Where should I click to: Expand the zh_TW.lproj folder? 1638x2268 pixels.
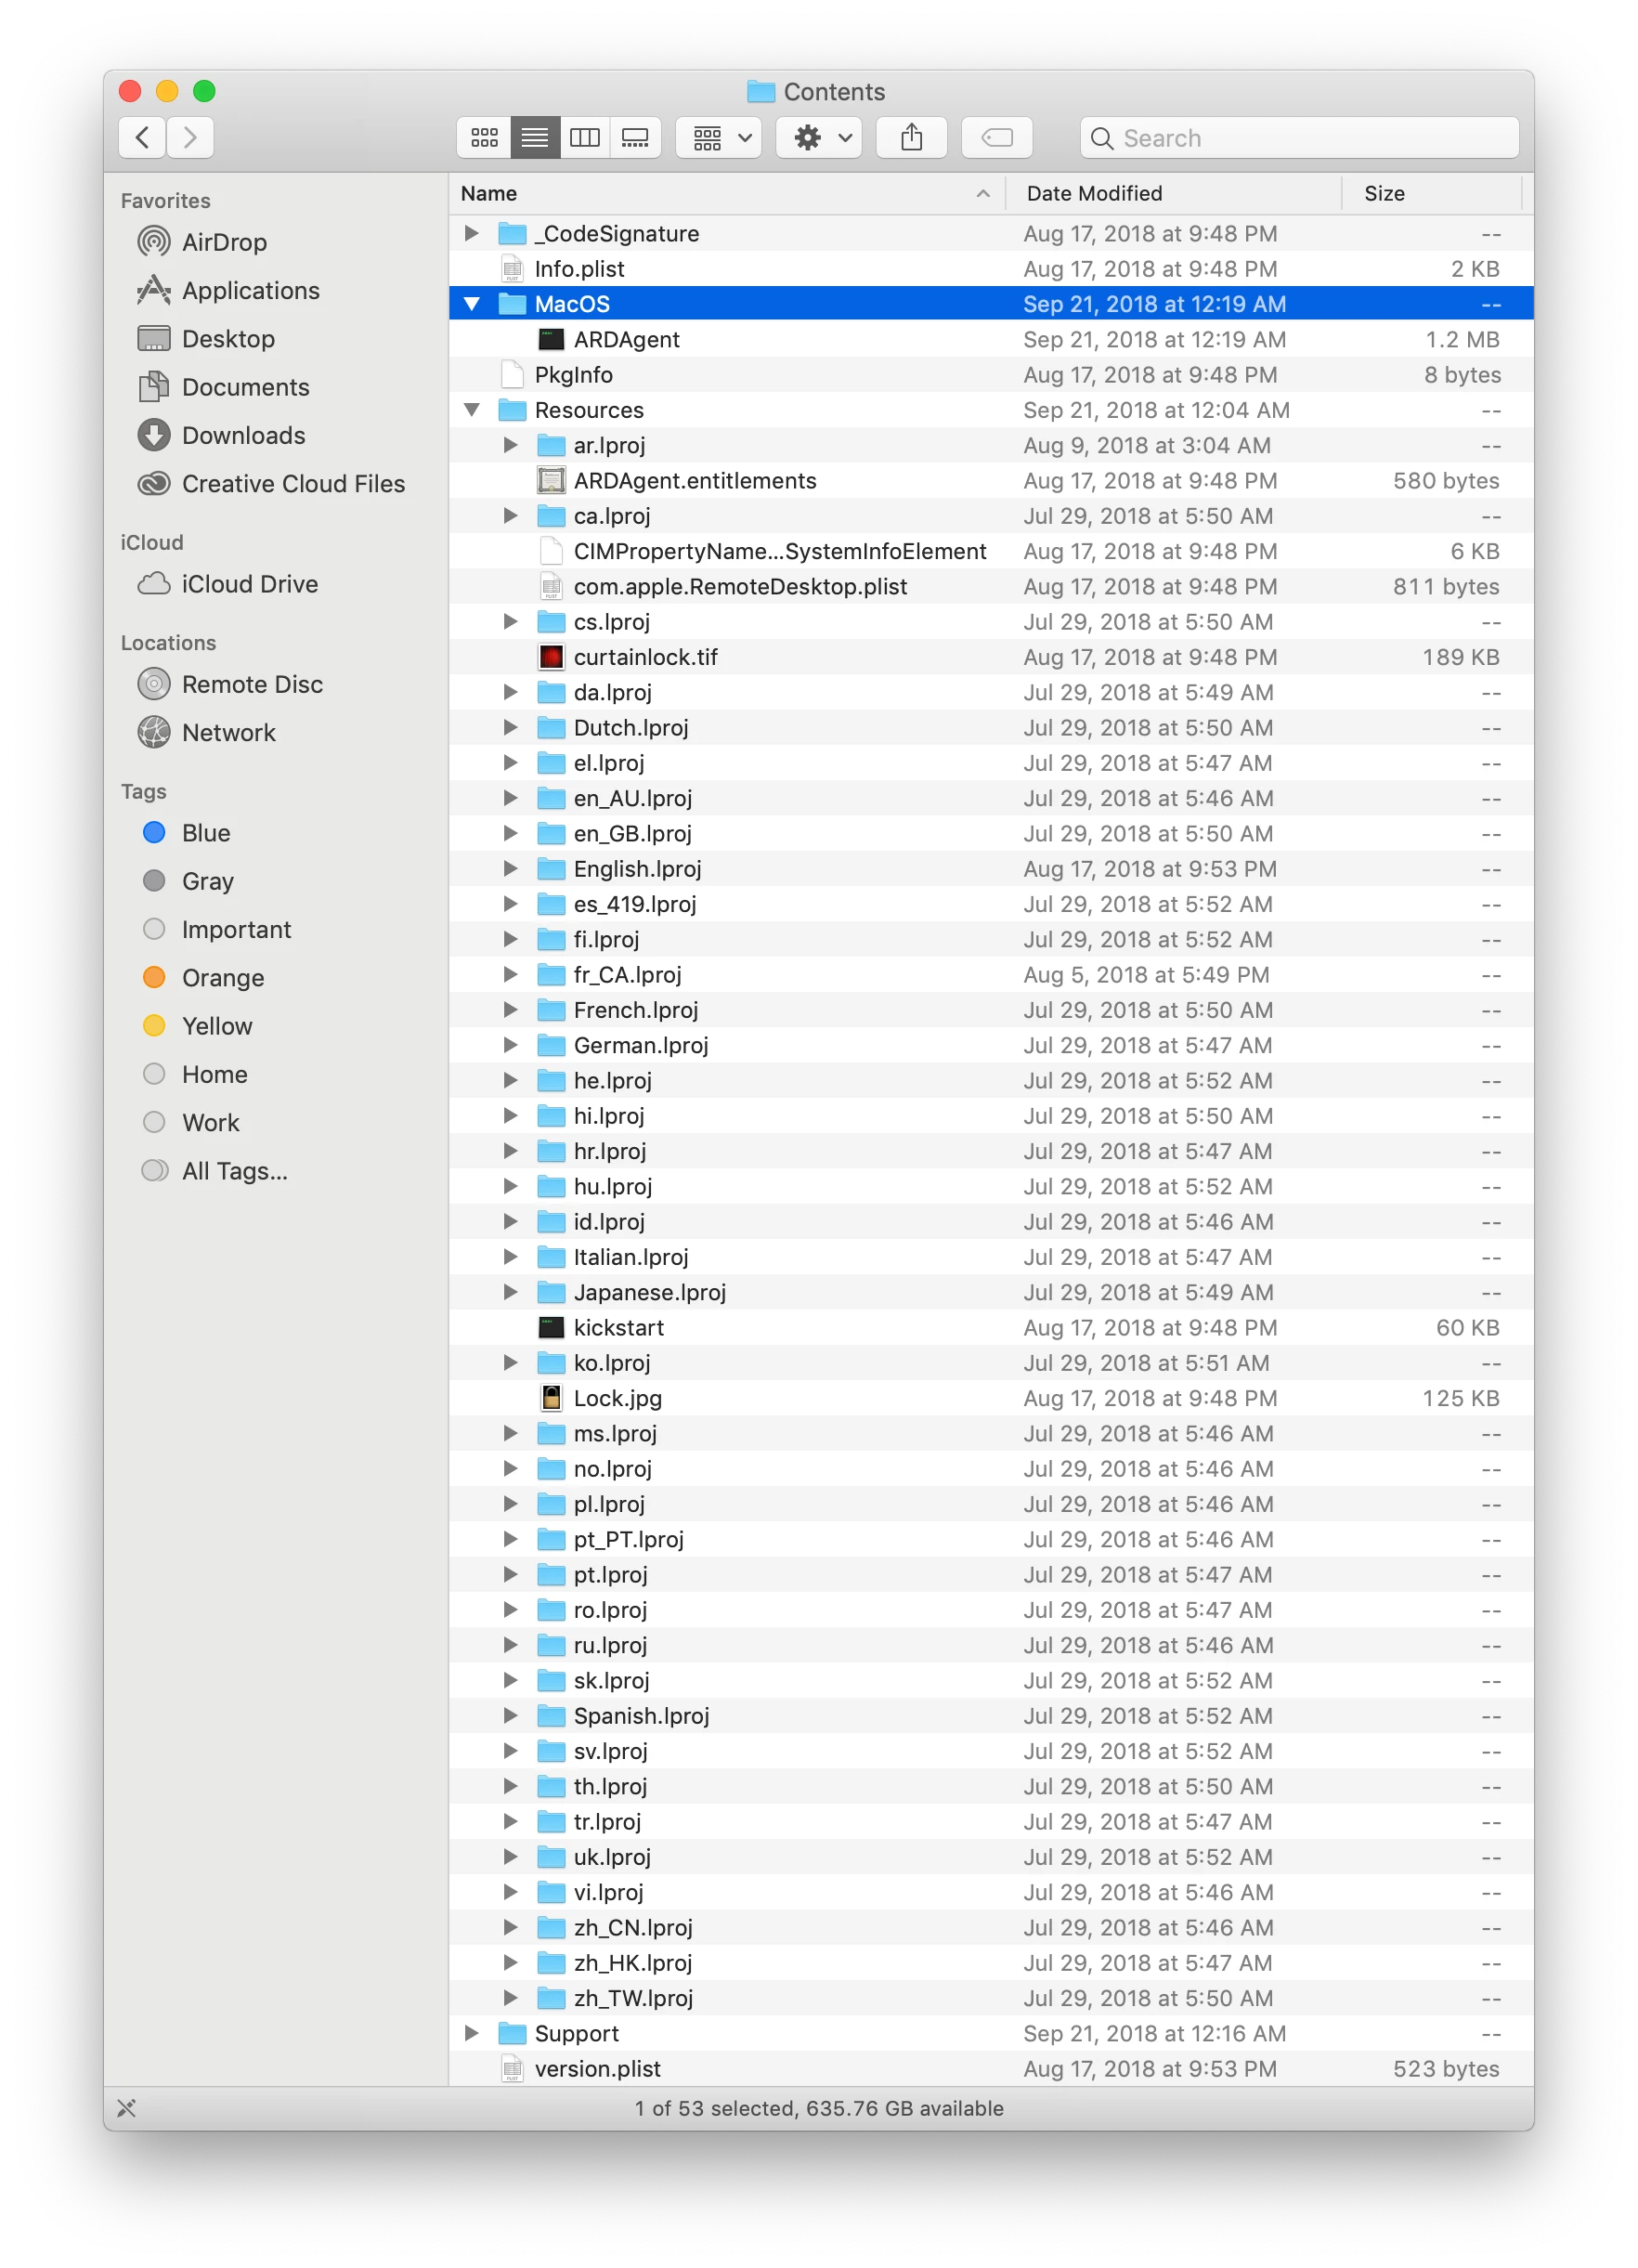tap(510, 1999)
